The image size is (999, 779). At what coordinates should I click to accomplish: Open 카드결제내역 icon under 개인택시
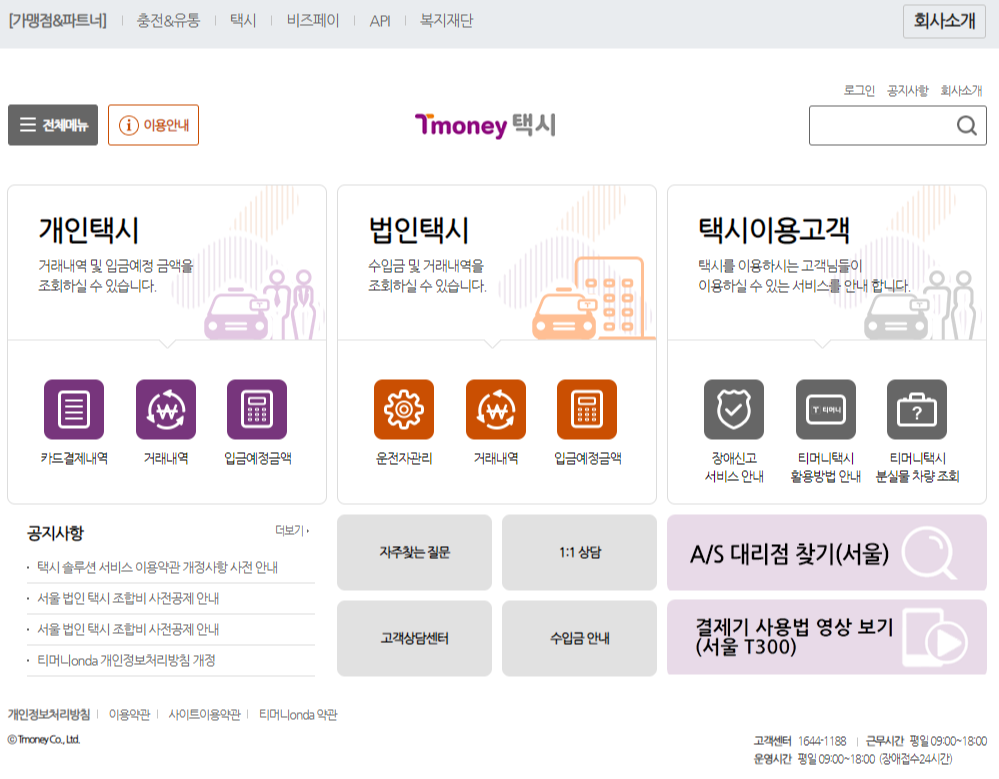pyautogui.click(x=74, y=410)
